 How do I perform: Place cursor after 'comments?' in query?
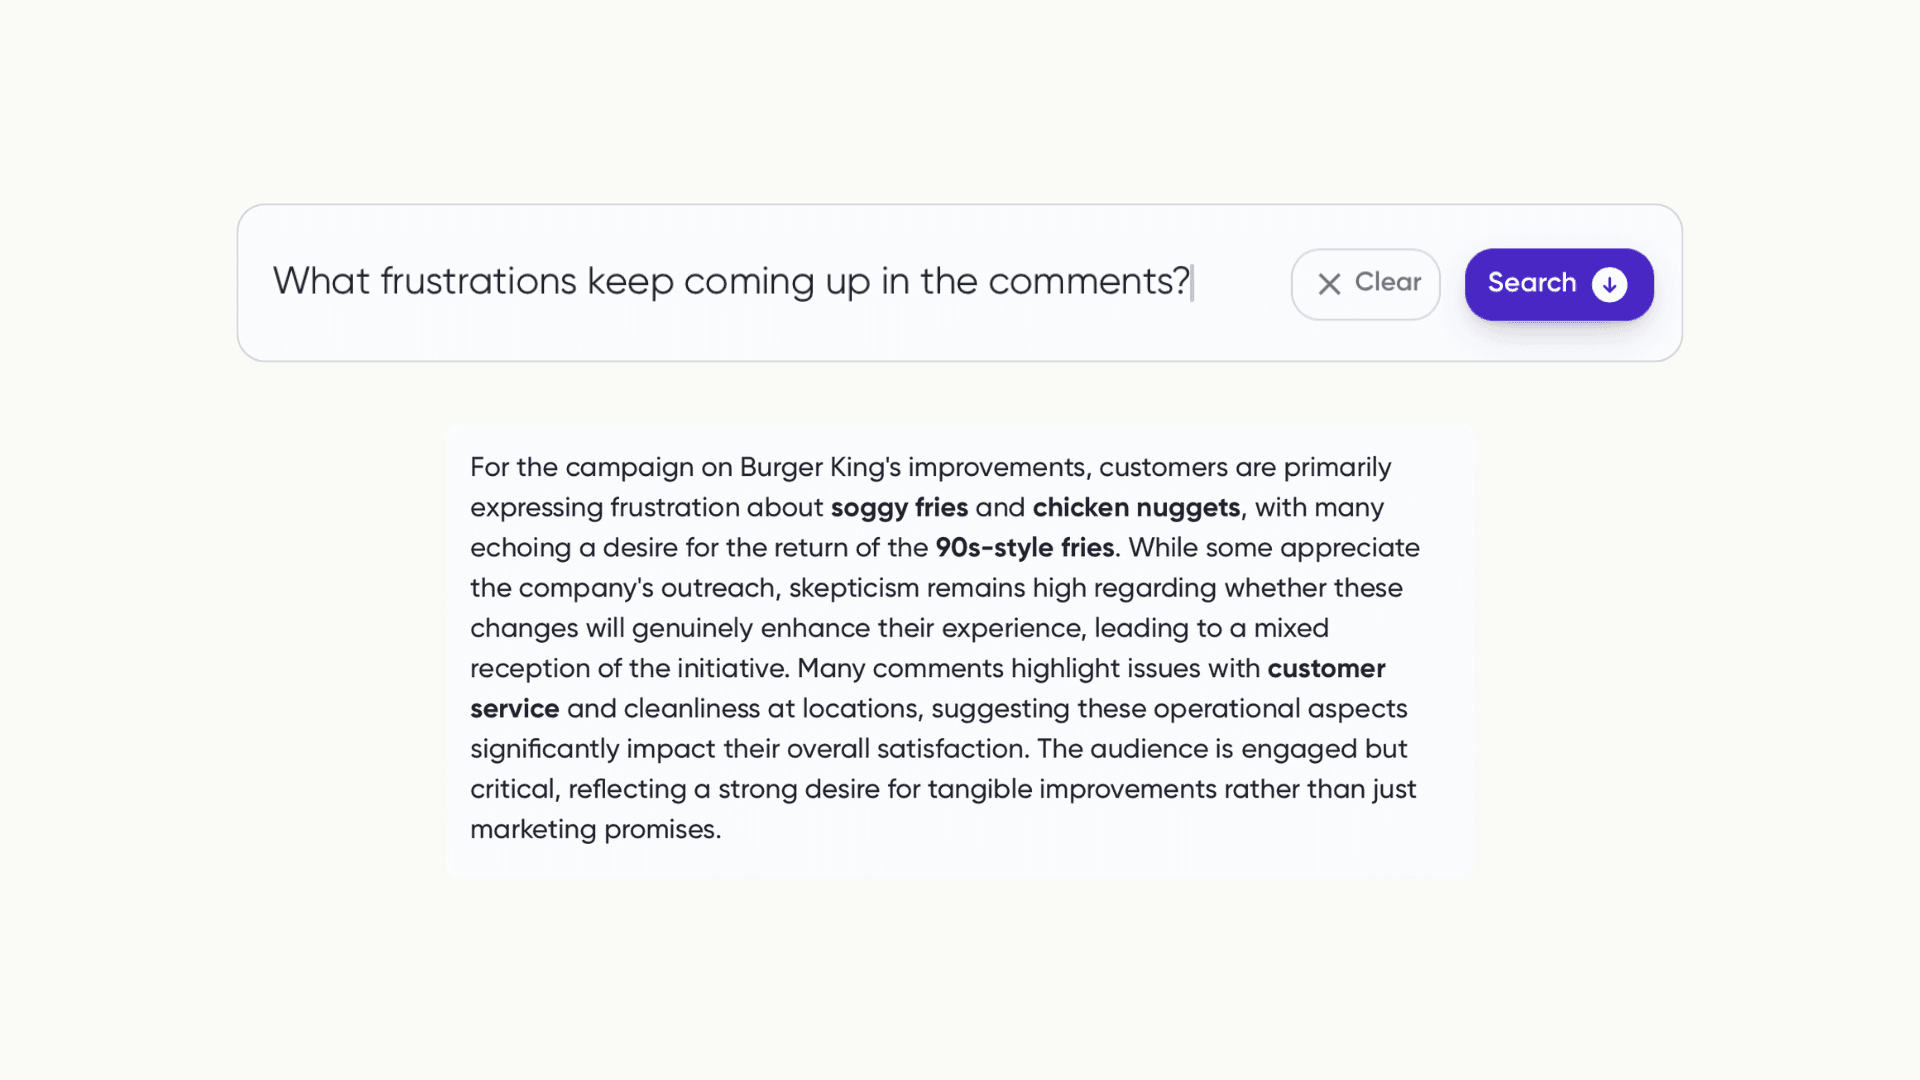click(x=1192, y=282)
